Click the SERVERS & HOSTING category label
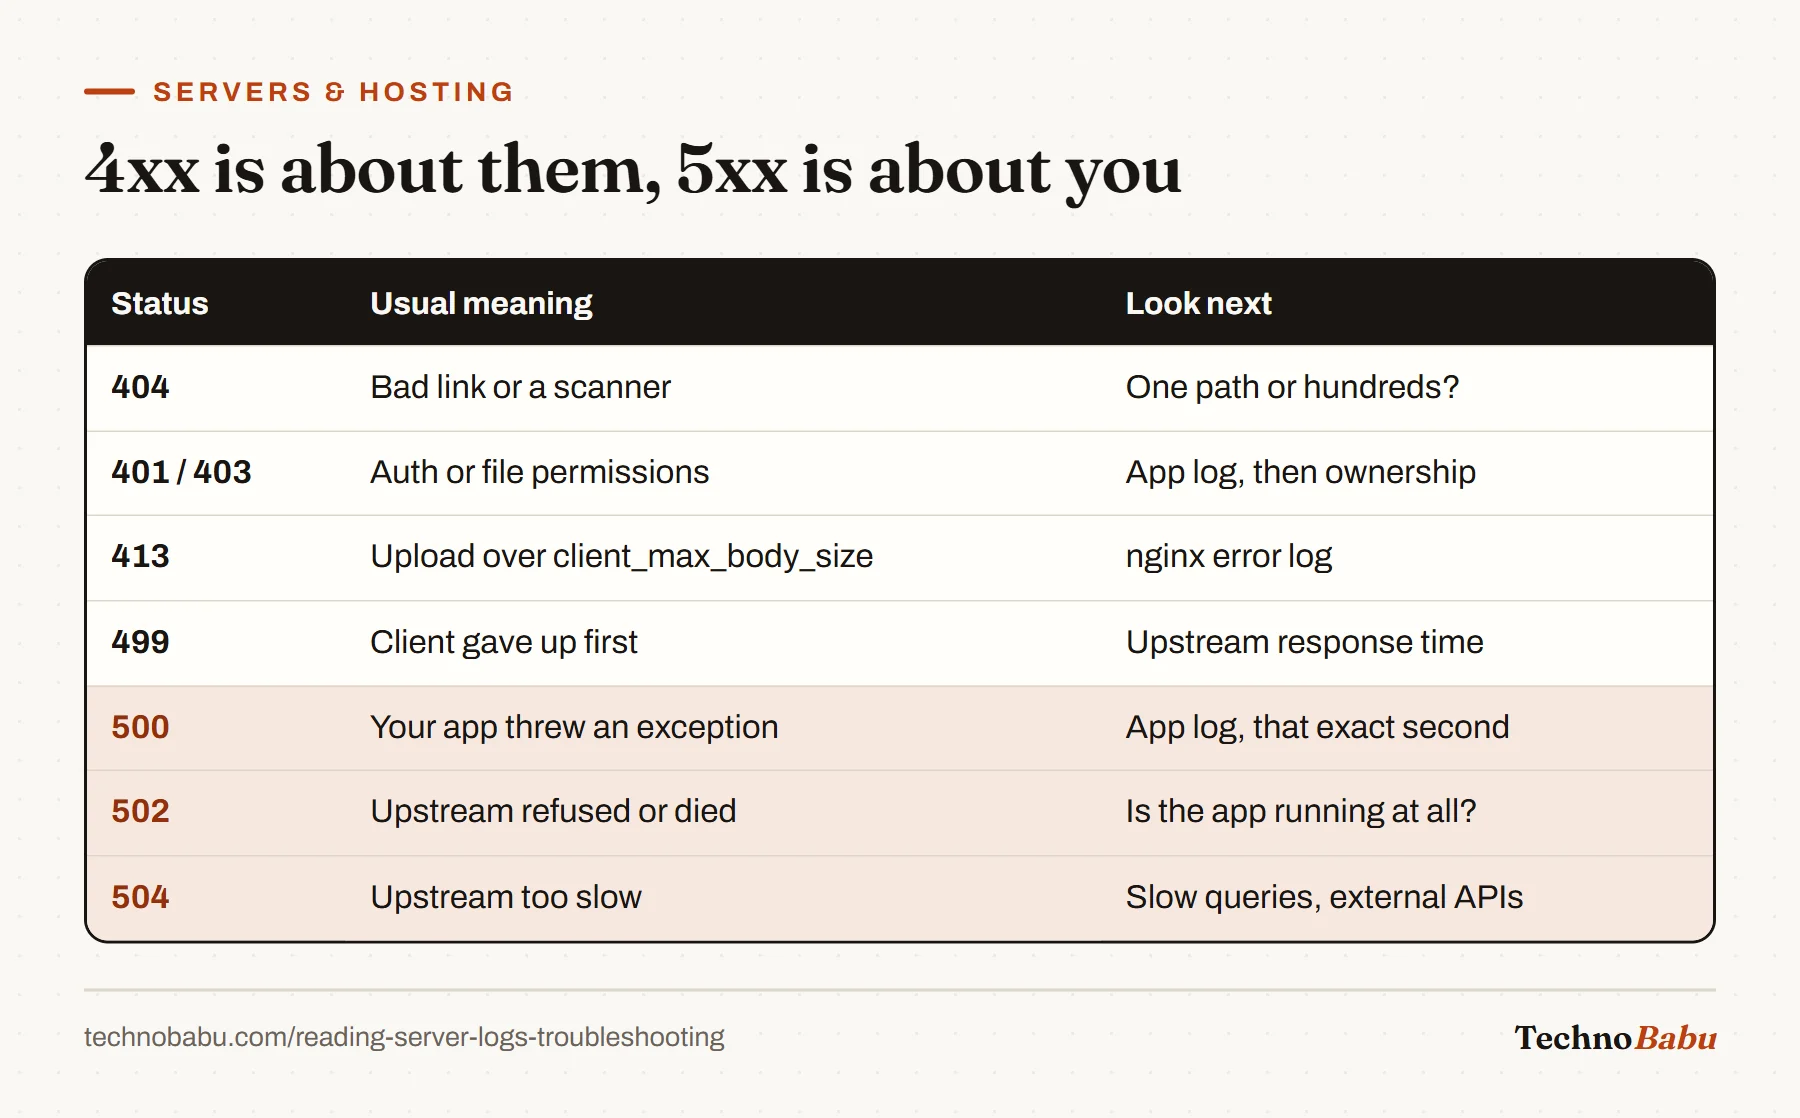1800x1118 pixels. point(334,92)
